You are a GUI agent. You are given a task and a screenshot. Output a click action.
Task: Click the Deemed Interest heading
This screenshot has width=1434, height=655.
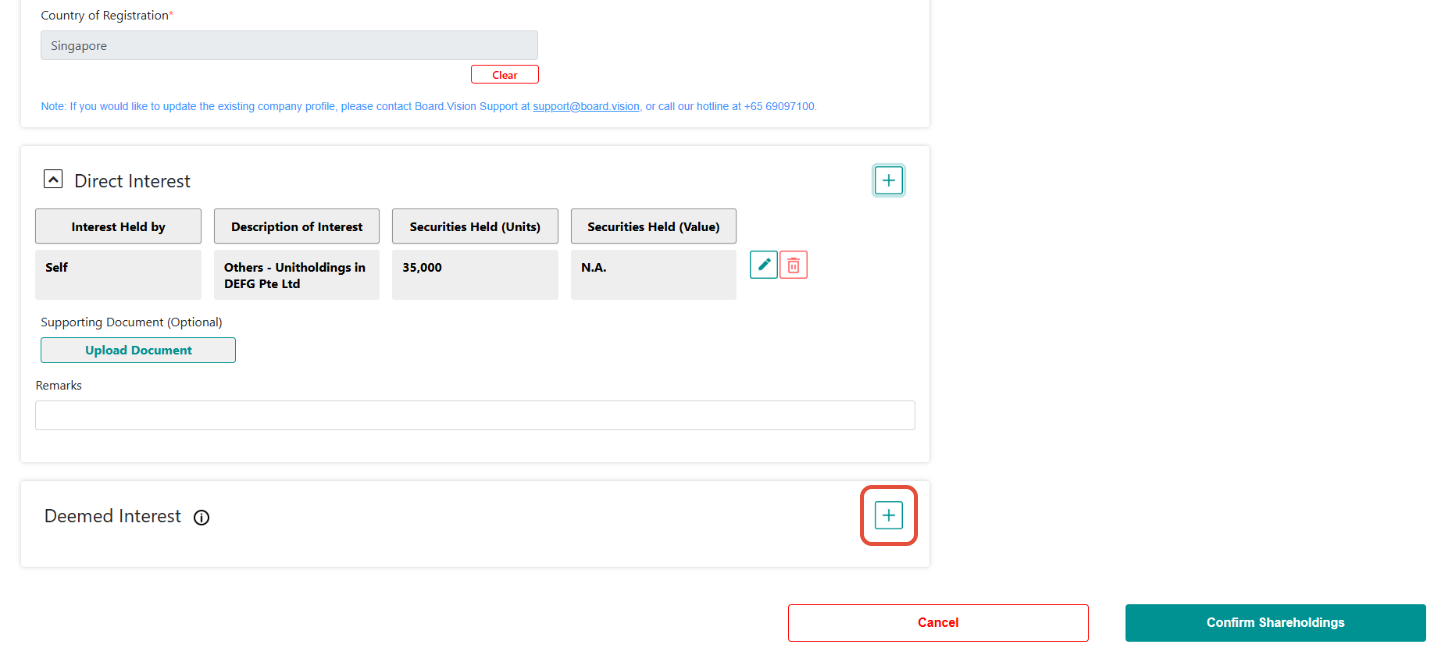(x=113, y=516)
